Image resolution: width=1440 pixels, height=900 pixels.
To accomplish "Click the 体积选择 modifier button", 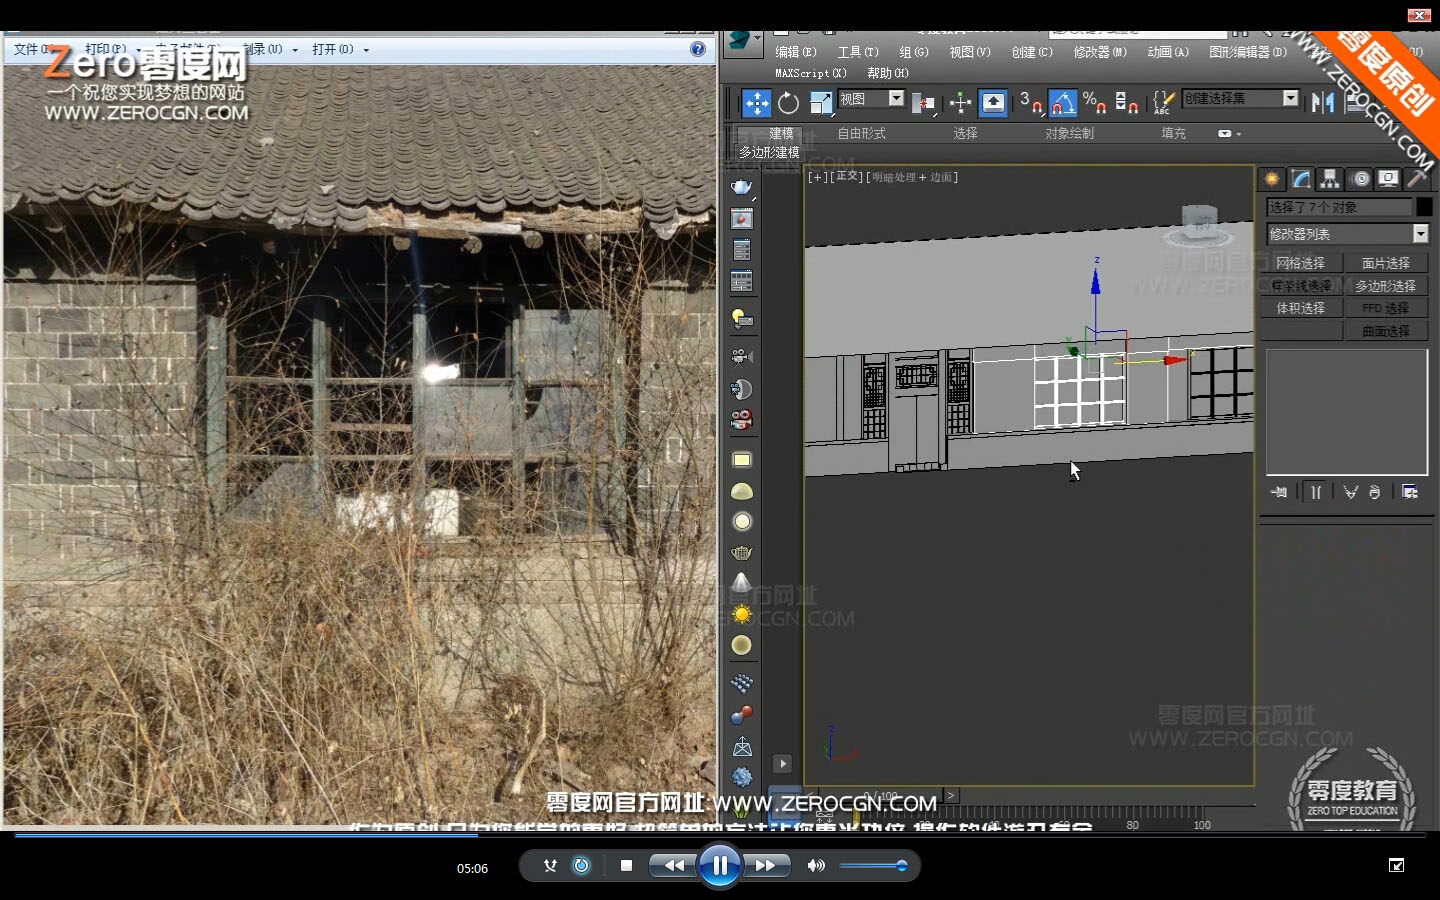I will point(1300,308).
